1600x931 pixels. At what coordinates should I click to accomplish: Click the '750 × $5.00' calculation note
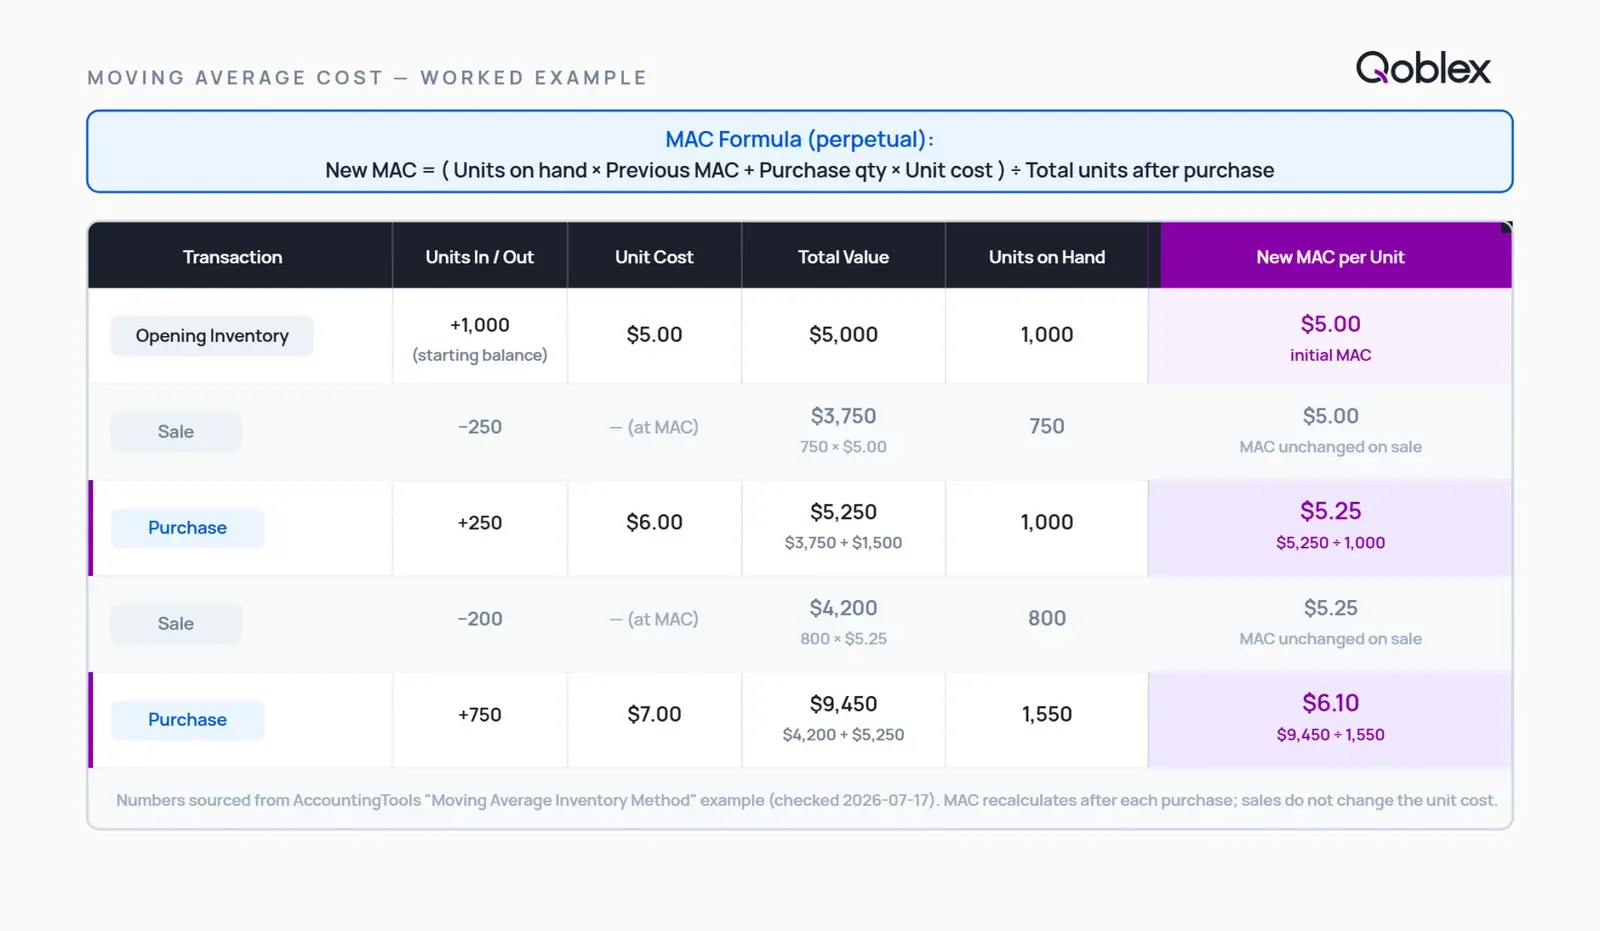[843, 447]
